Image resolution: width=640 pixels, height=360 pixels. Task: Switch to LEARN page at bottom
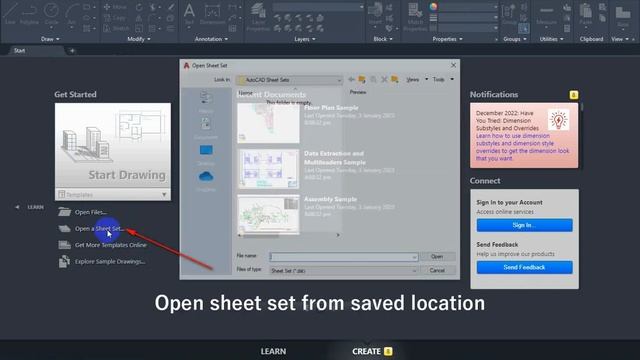tap(273, 351)
